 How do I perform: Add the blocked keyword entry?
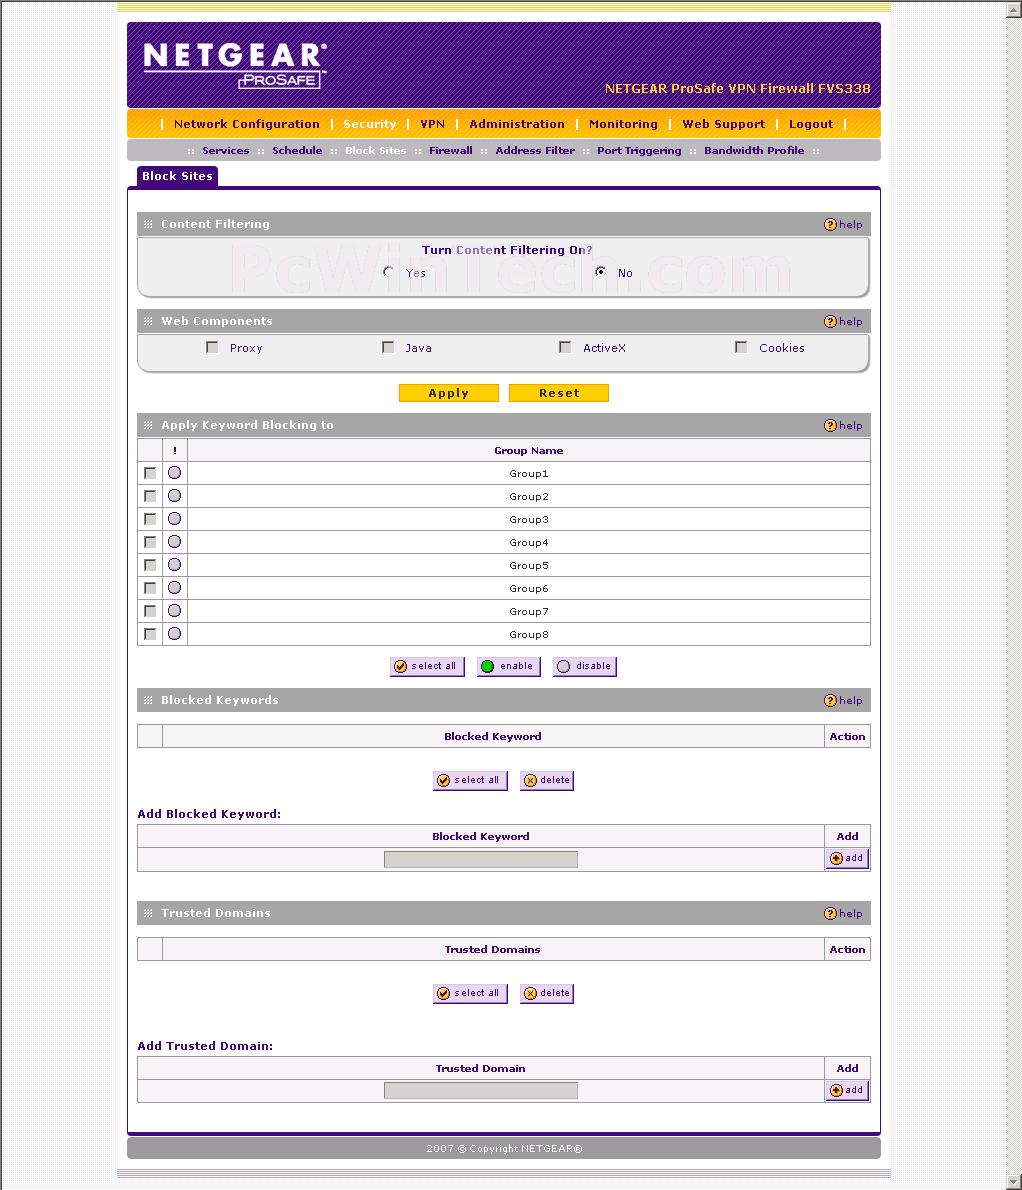point(847,858)
